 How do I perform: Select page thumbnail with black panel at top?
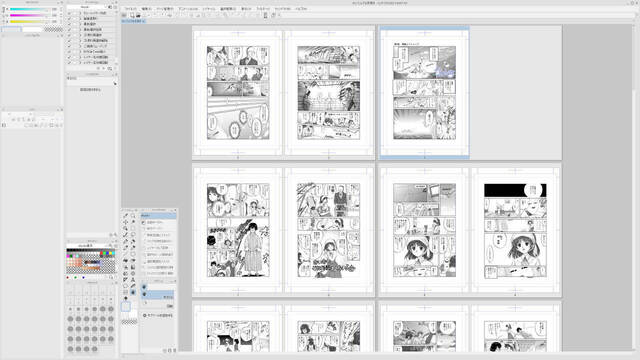coord(515,231)
